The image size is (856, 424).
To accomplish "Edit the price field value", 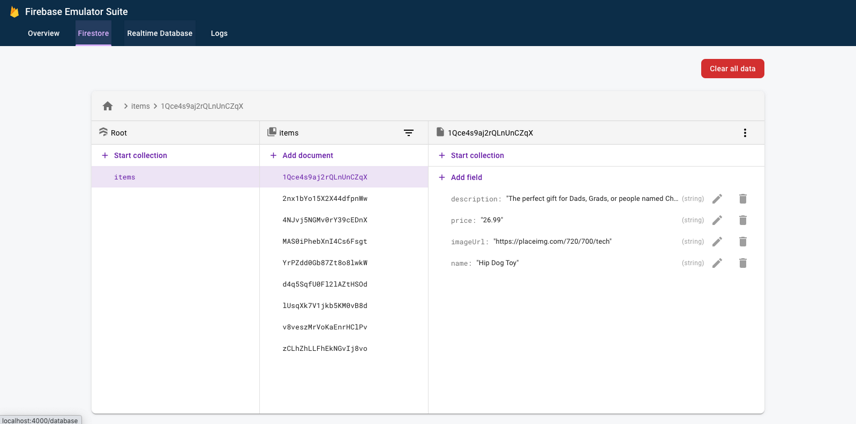I will pos(717,220).
